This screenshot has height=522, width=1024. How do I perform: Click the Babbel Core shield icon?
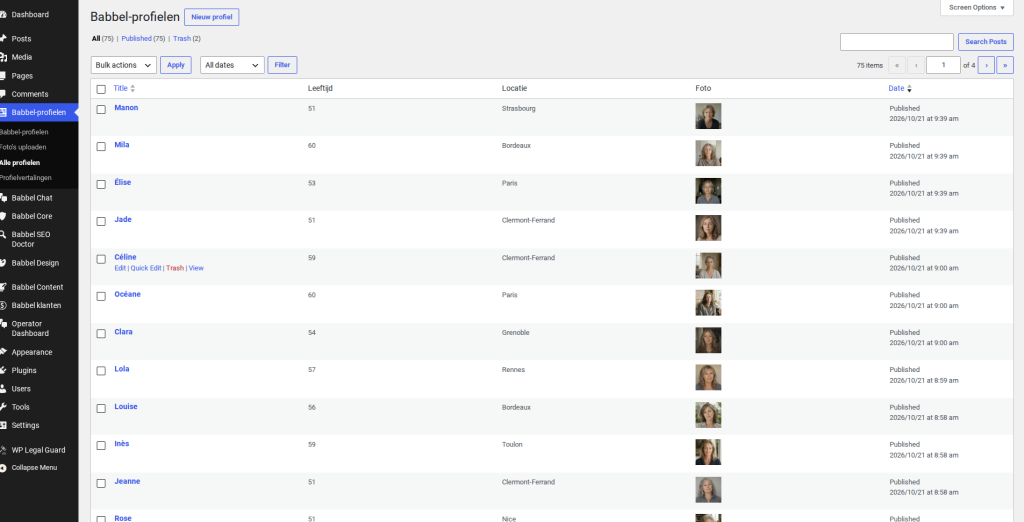[3, 216]
